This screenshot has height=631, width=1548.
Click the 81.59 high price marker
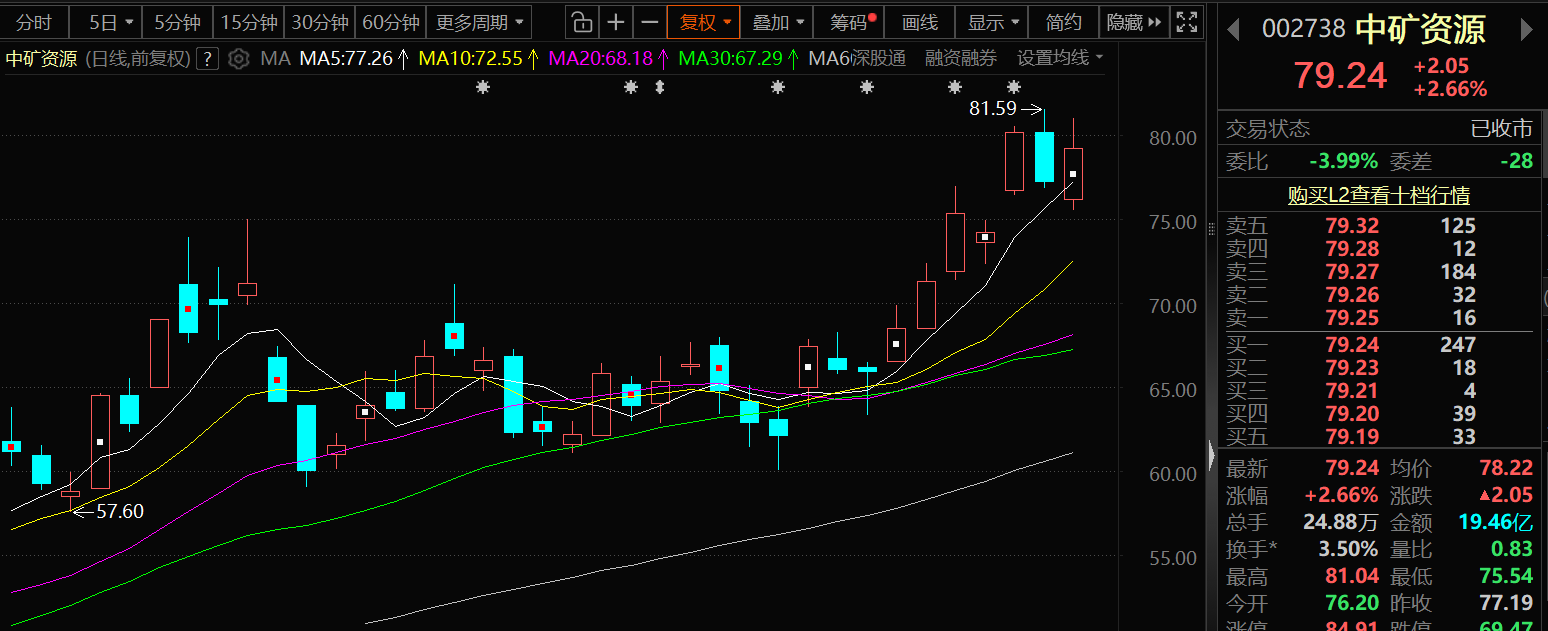pos(992,109)
